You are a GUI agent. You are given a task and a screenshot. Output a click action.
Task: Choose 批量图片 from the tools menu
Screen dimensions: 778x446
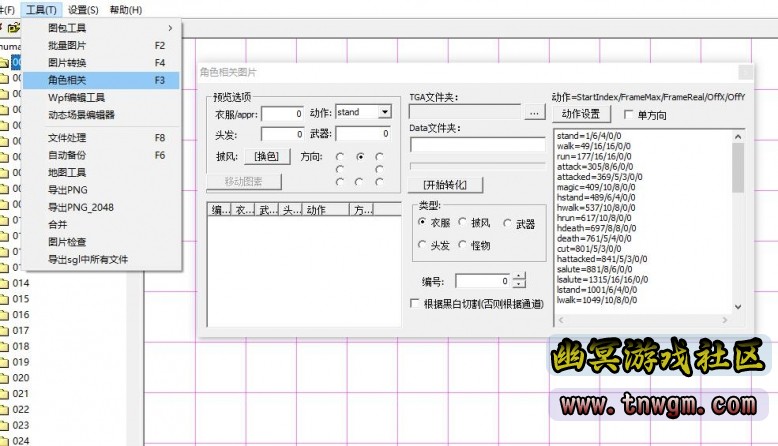(x=101, y=46)
